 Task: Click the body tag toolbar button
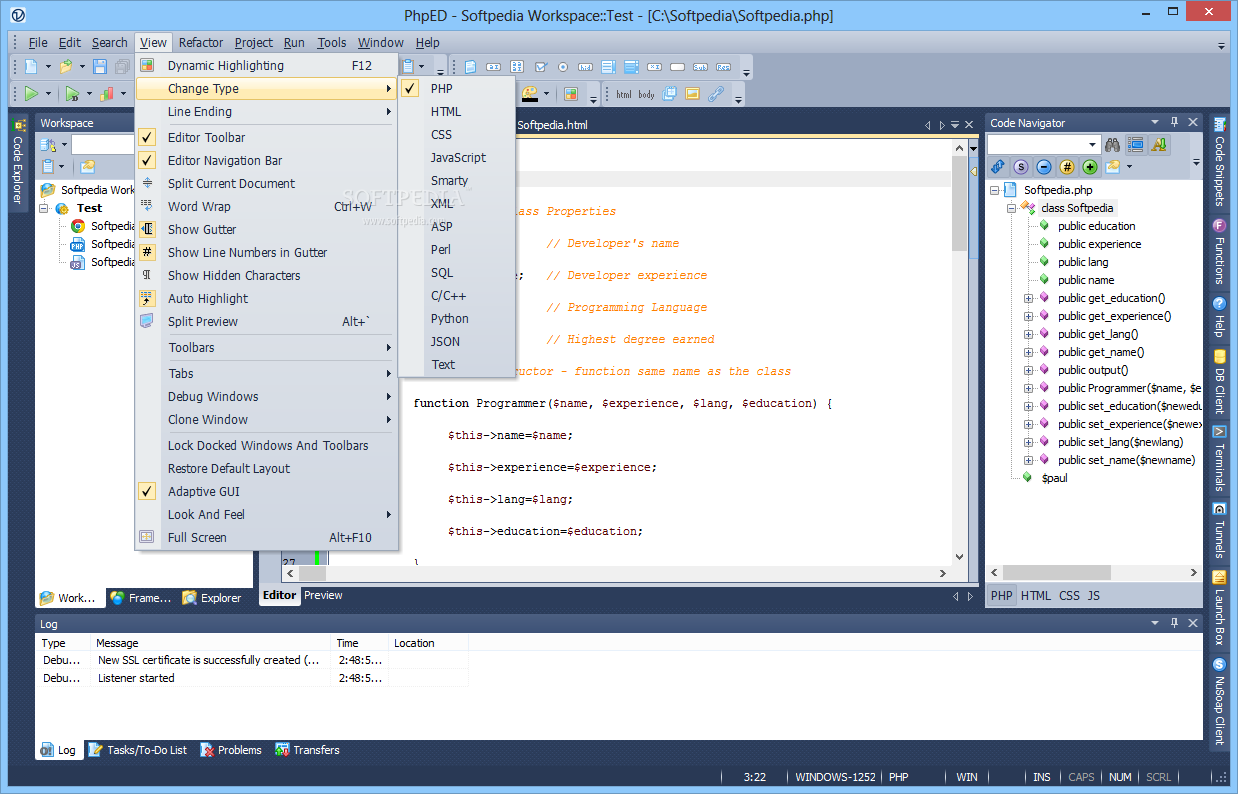point(647,94)
